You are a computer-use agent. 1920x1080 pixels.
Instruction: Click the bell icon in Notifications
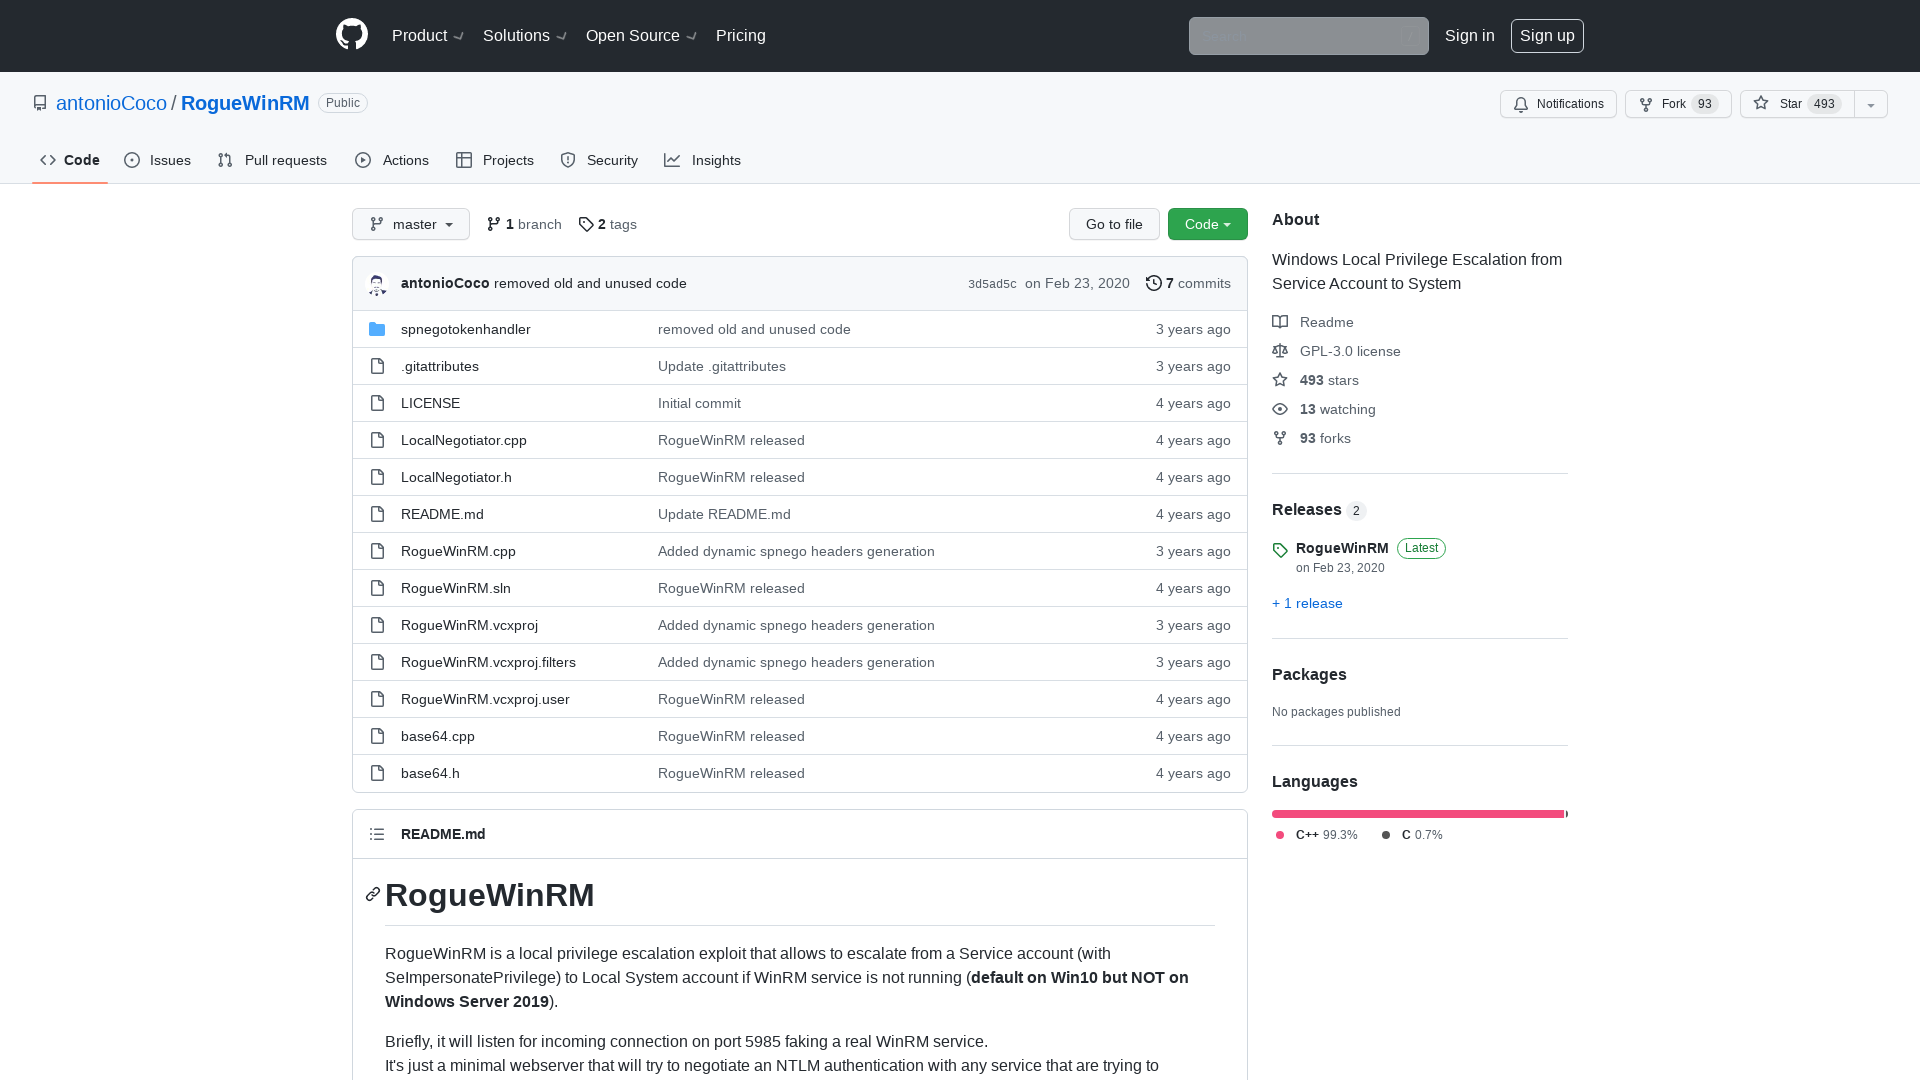click(1521, 104)
